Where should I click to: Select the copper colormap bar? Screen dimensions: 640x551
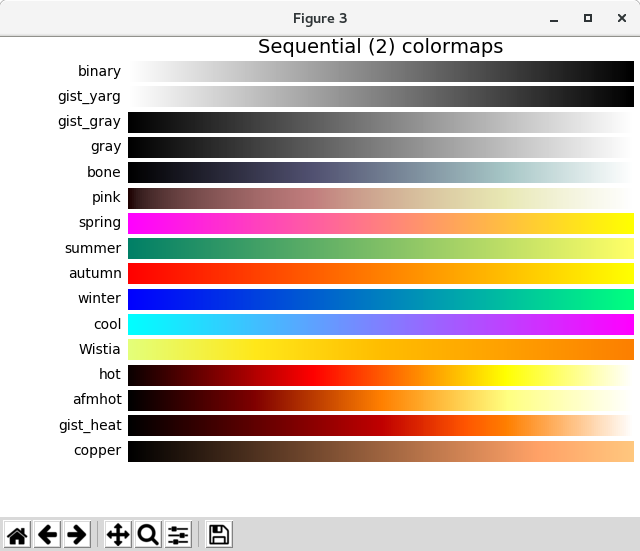(x=381, y=451)
